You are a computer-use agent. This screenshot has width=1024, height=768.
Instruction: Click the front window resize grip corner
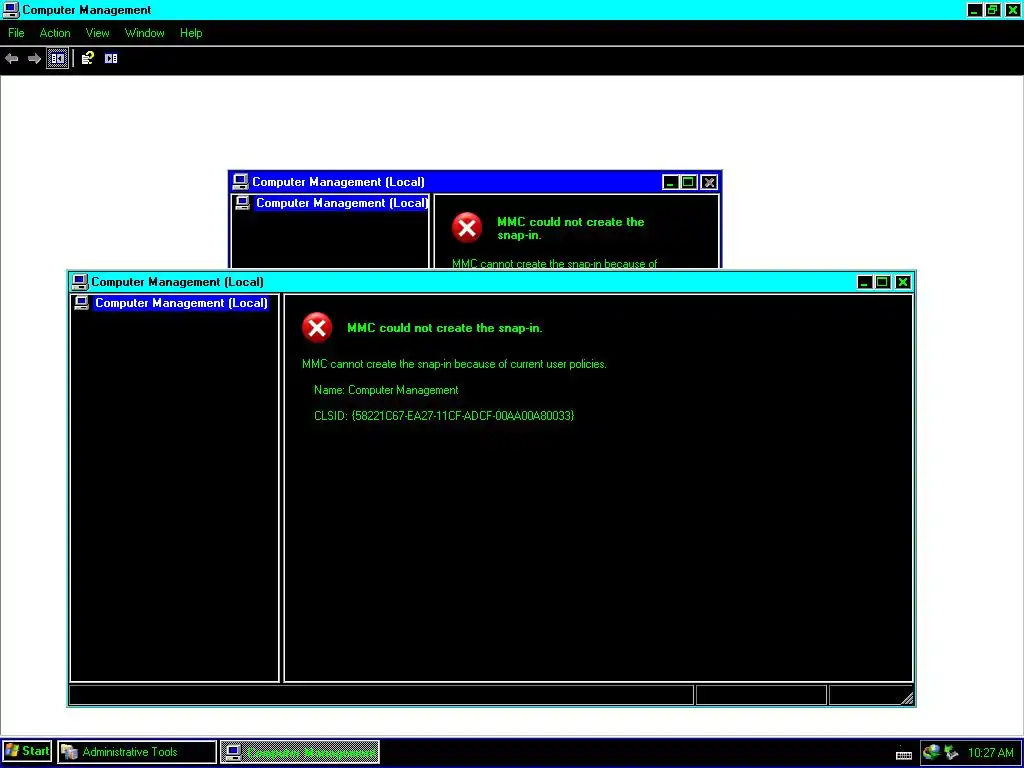tap(906, 697)
